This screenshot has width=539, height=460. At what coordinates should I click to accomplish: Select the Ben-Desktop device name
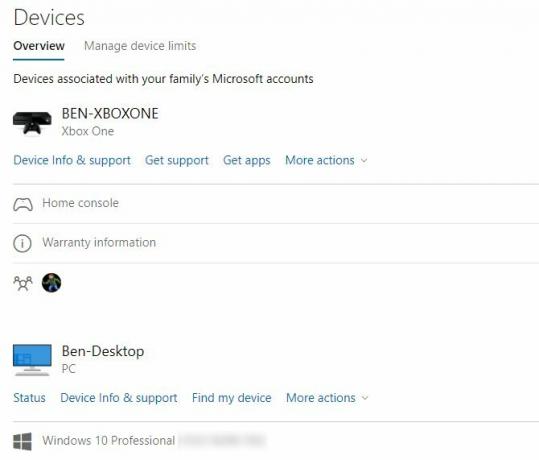pos(103,352)
